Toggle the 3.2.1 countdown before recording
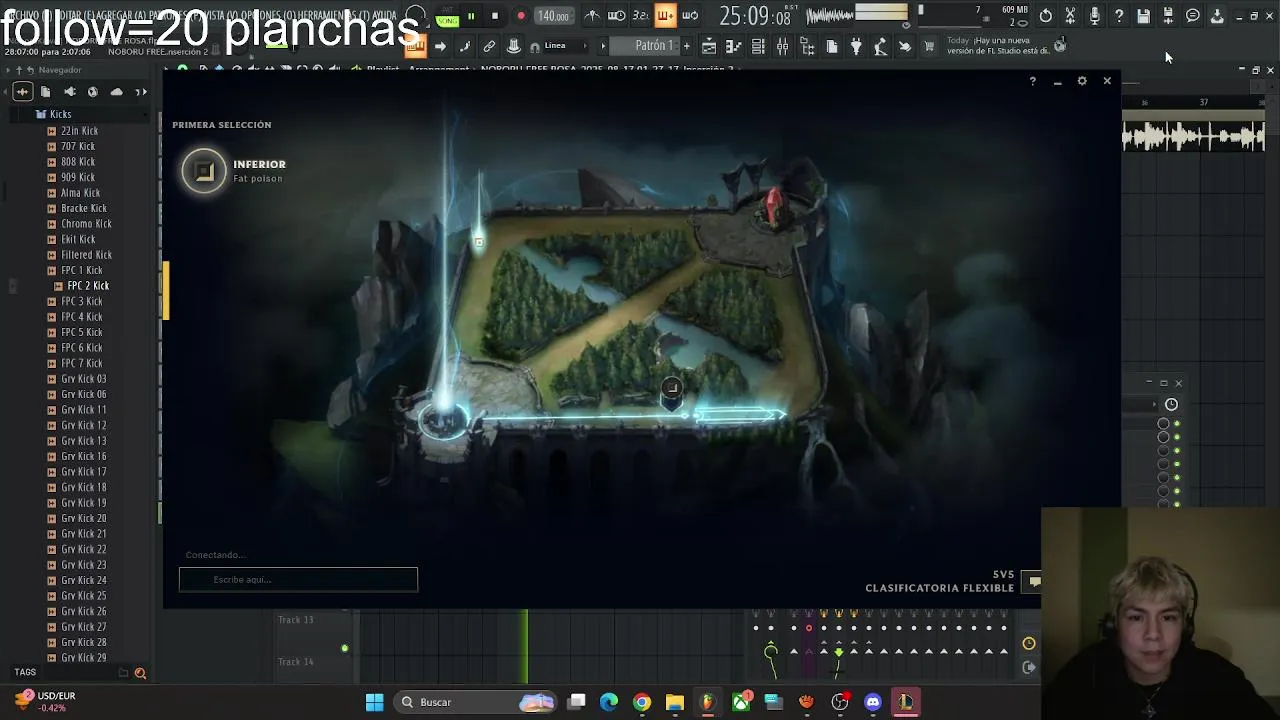This screenshot has height=720, width=1280. pos(641,16)
